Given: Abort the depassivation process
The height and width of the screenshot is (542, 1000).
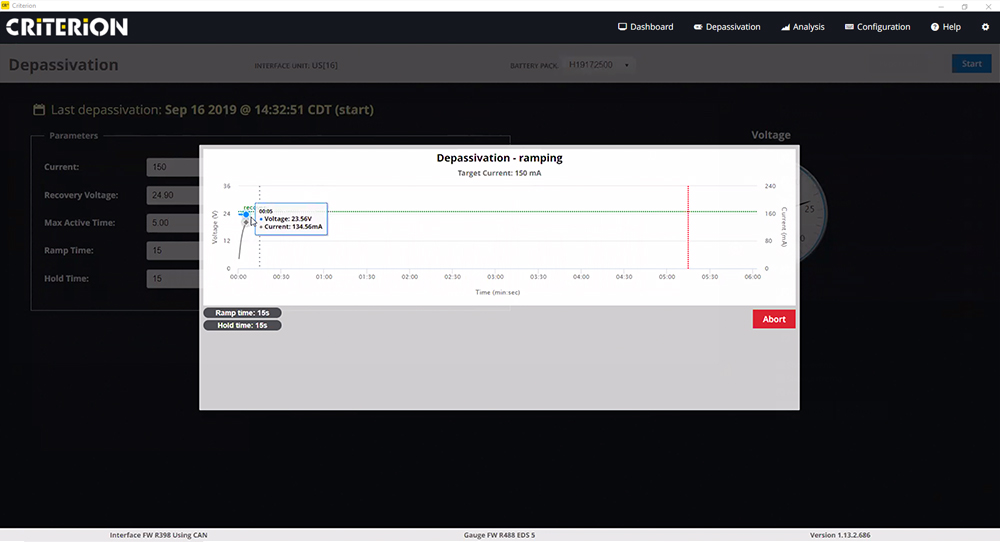Looking at the screenshot, I should coord(774,319).
